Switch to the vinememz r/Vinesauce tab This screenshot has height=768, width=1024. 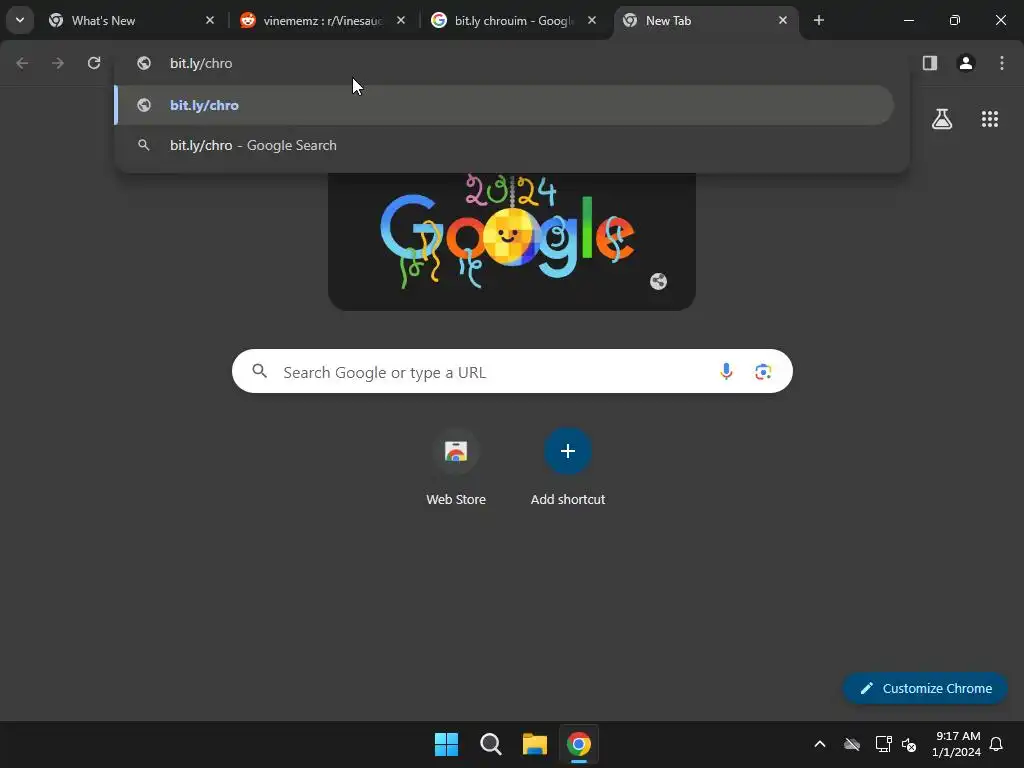(322, 21)
